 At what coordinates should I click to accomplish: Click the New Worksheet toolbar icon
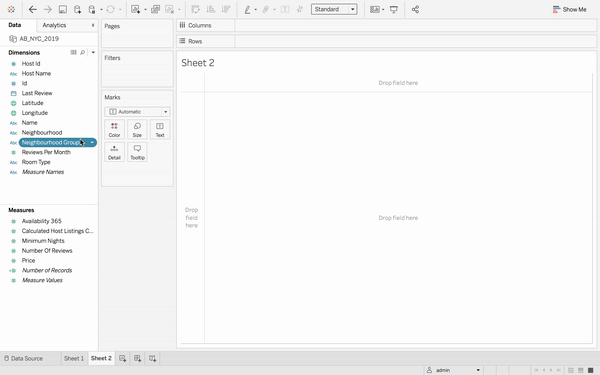tap(135, 9)
